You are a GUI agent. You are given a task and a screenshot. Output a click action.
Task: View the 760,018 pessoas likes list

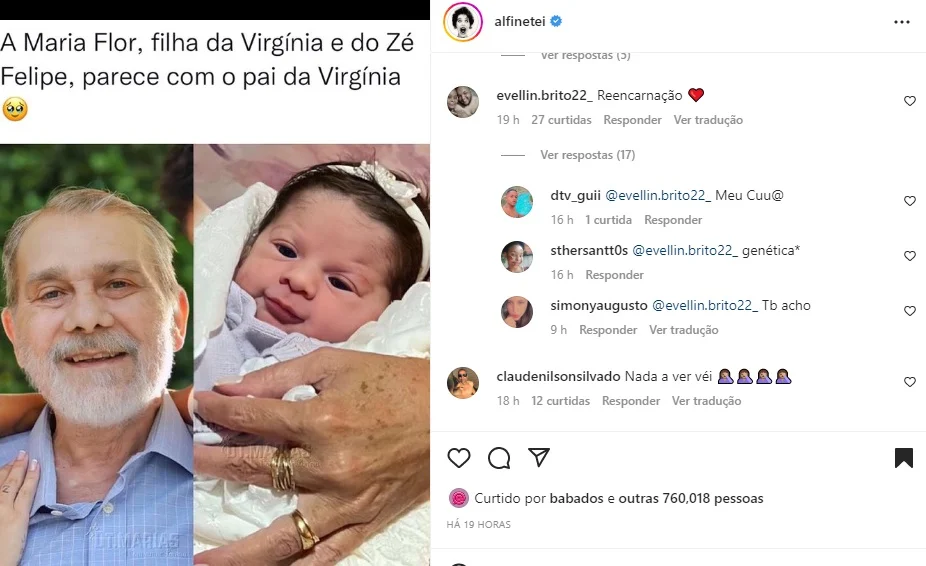[713, 498]
